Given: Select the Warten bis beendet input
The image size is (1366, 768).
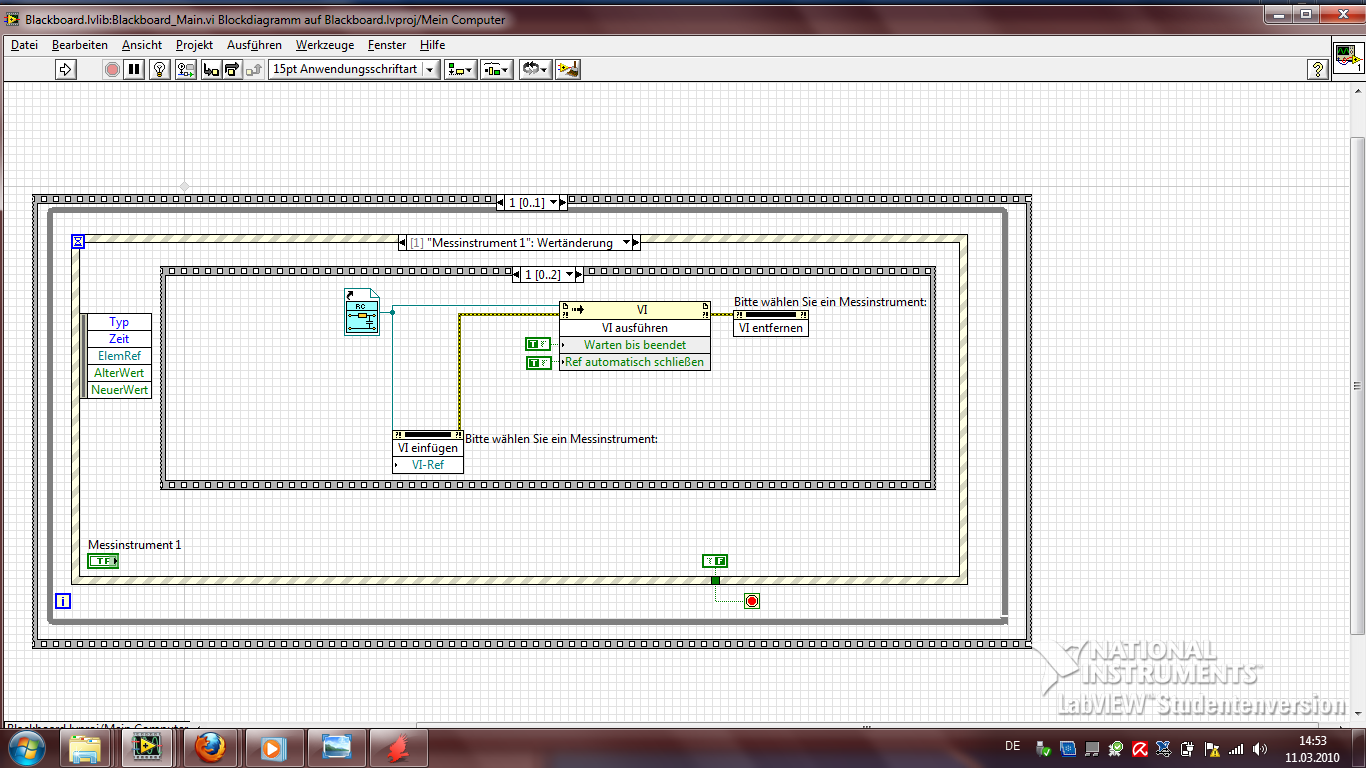Looking at the screenshot, I should (x=635, y=345).
